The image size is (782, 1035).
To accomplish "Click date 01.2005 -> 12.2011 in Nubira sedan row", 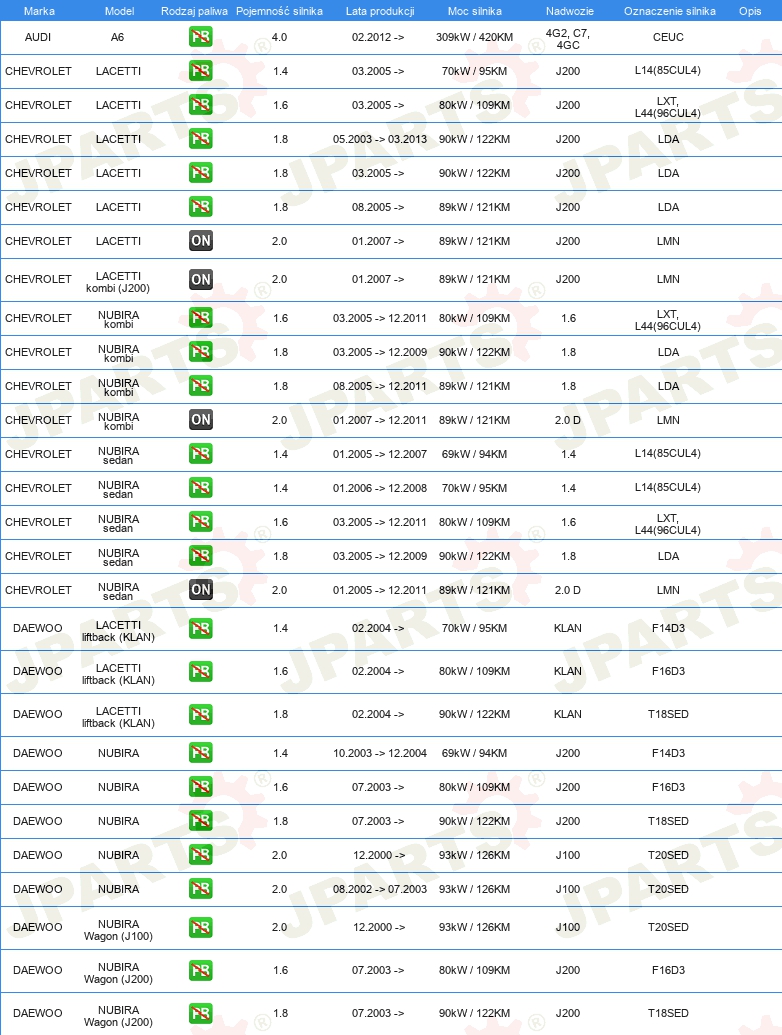I will 380,590.
